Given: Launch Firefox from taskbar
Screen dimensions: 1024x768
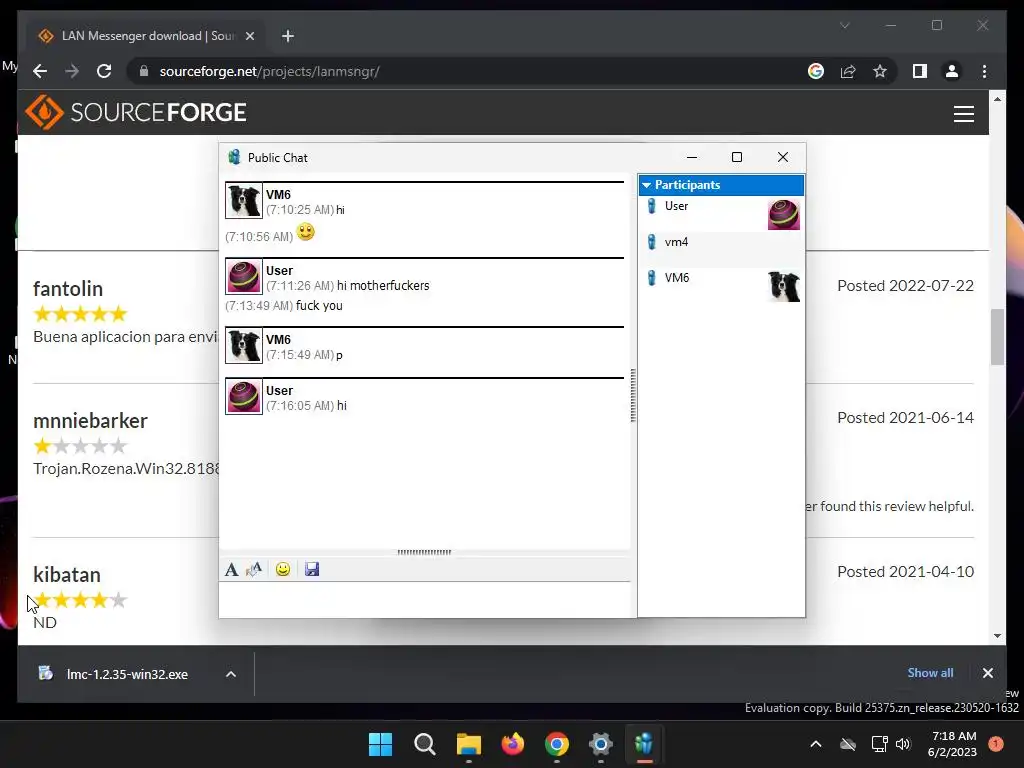Looking at the screenshot, I should 513,744.
